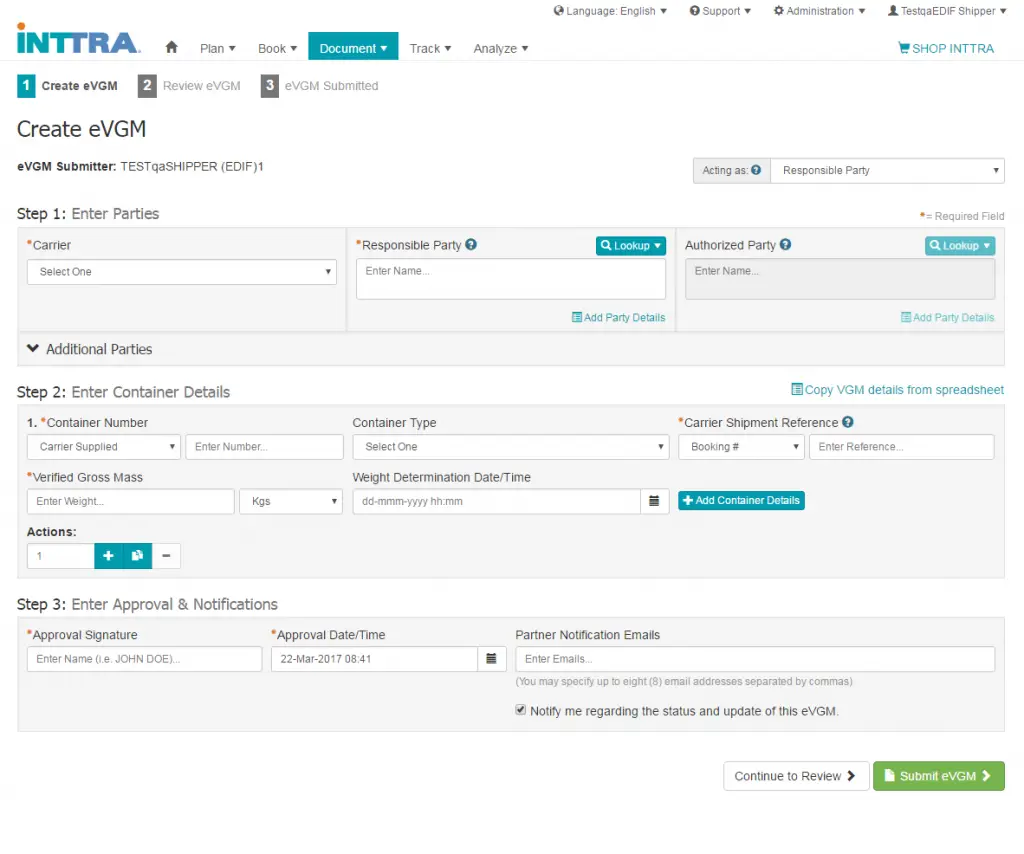The width and height of the screenshot is (1024, 854).
Task: Remove container row with minus button
Action: tap(167, 556)
